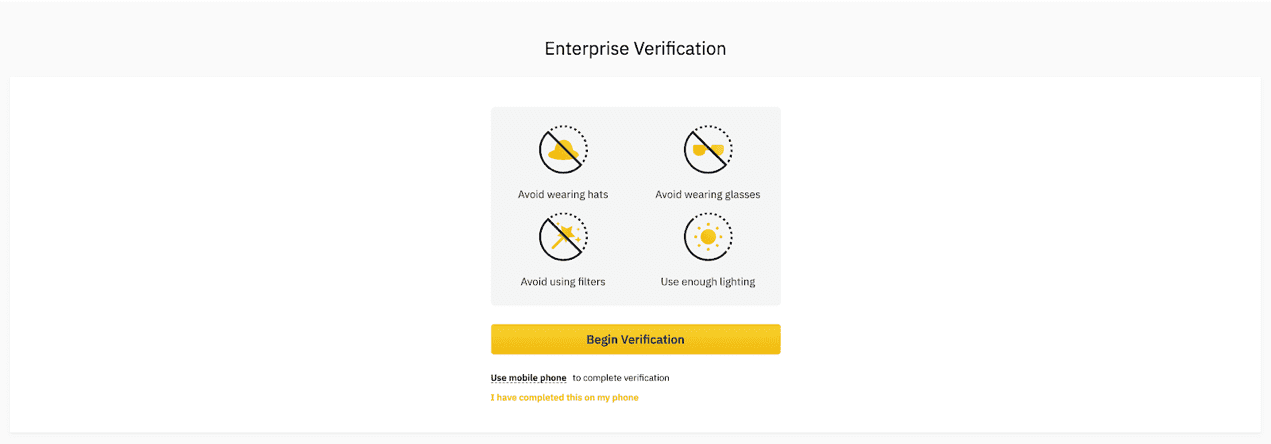
Task: Select the sparkle wand graphic
Action: (x=566, y=238)
